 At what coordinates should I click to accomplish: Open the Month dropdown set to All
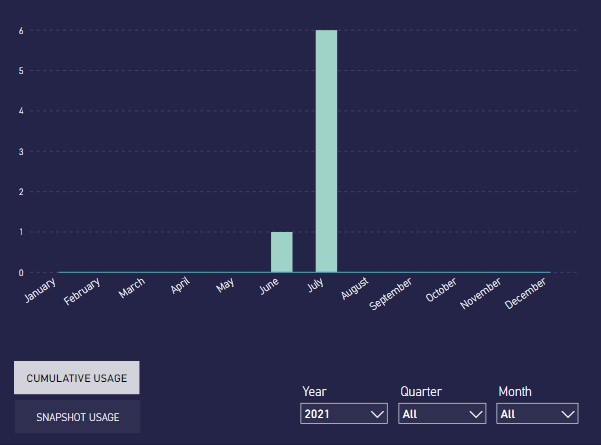click(x=537, y=414)
